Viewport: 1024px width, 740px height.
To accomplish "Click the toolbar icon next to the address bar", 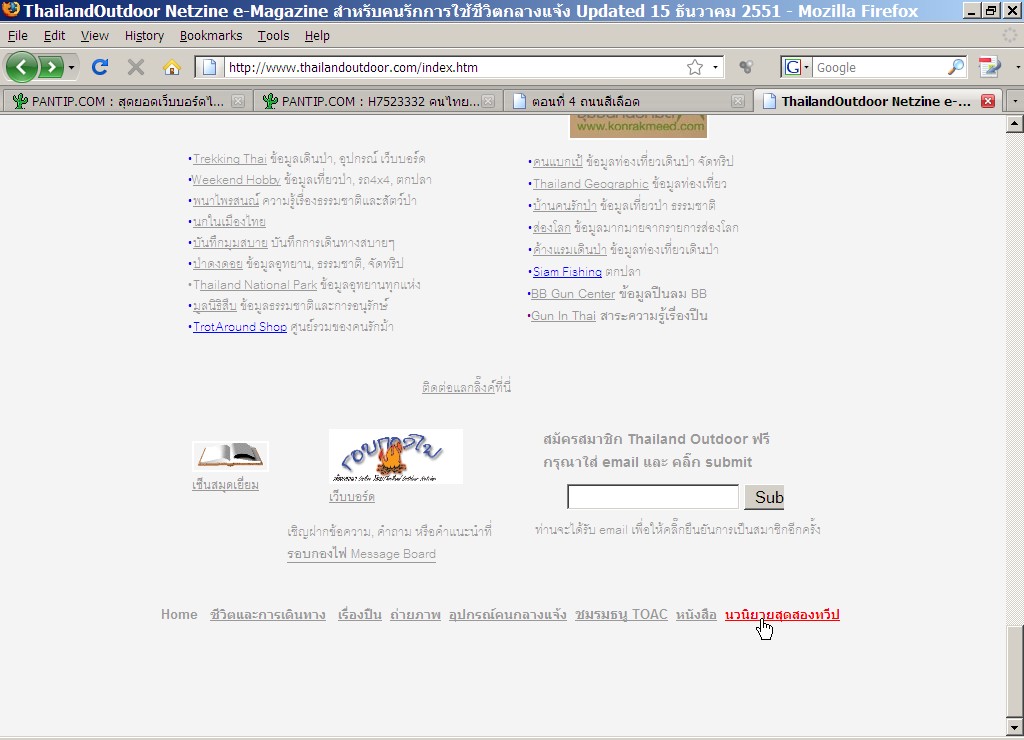I will [x=746, y=67].
